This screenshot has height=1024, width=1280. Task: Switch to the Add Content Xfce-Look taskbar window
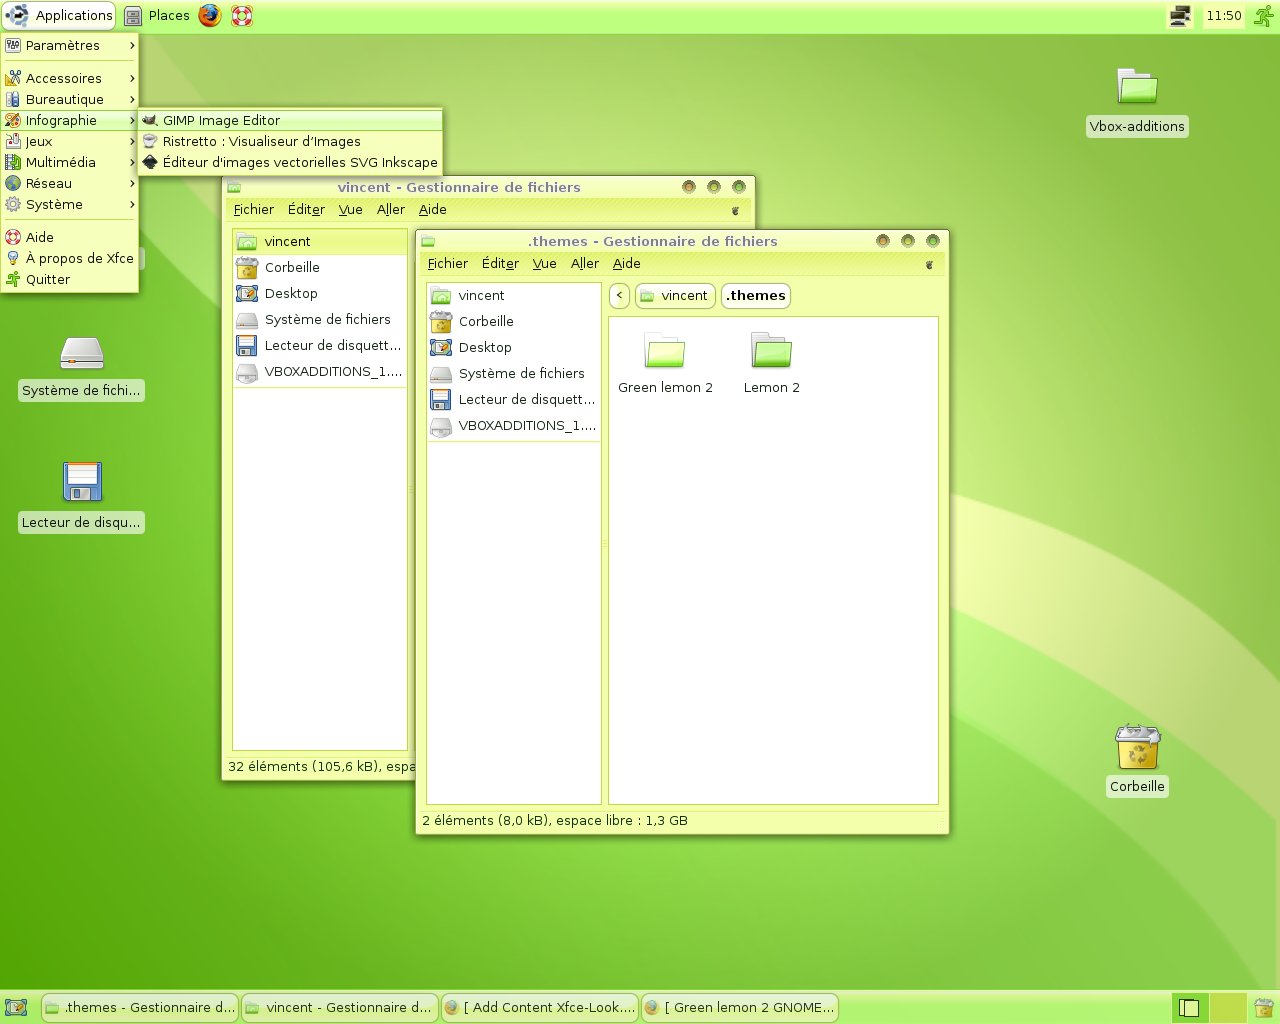pos(540,1007)
